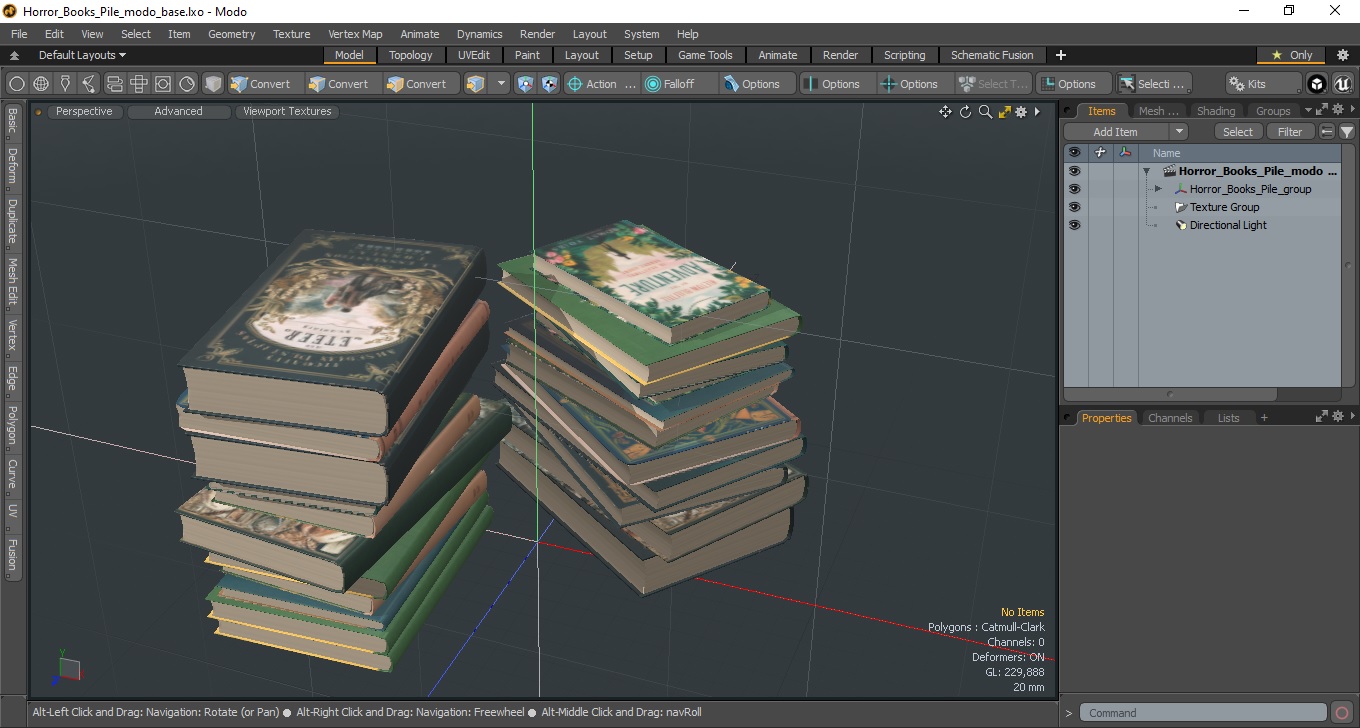The image size is (1360, 728).
Task: Open the Selection toolbar button
Action: (x=1154, y=84)
